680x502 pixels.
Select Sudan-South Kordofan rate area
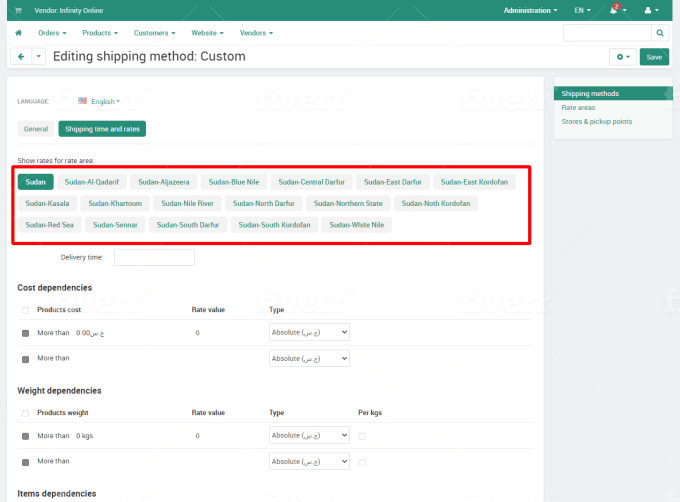coord(274,225)
